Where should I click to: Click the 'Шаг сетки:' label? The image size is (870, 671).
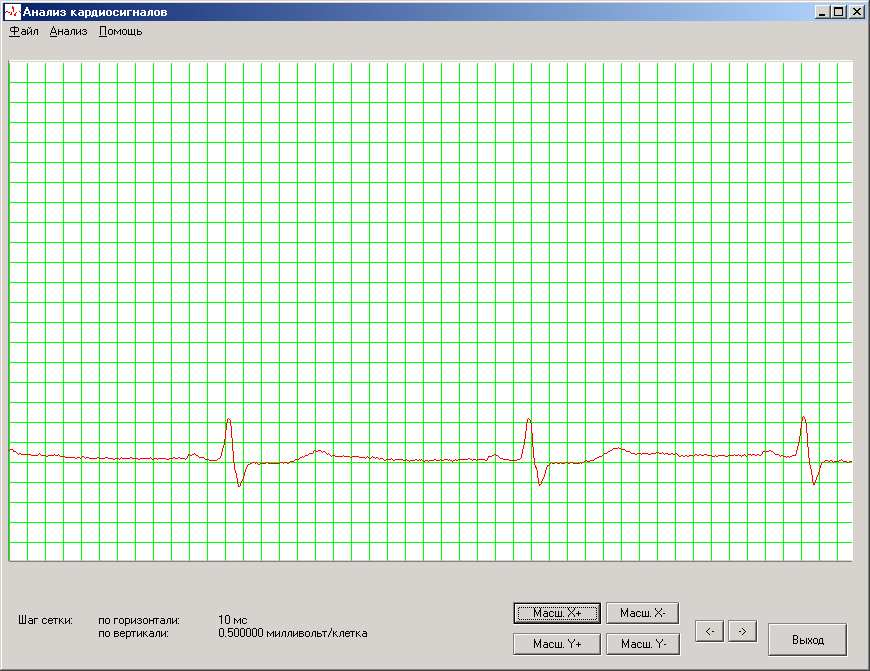pyautogui.click(x=45, y=620)
